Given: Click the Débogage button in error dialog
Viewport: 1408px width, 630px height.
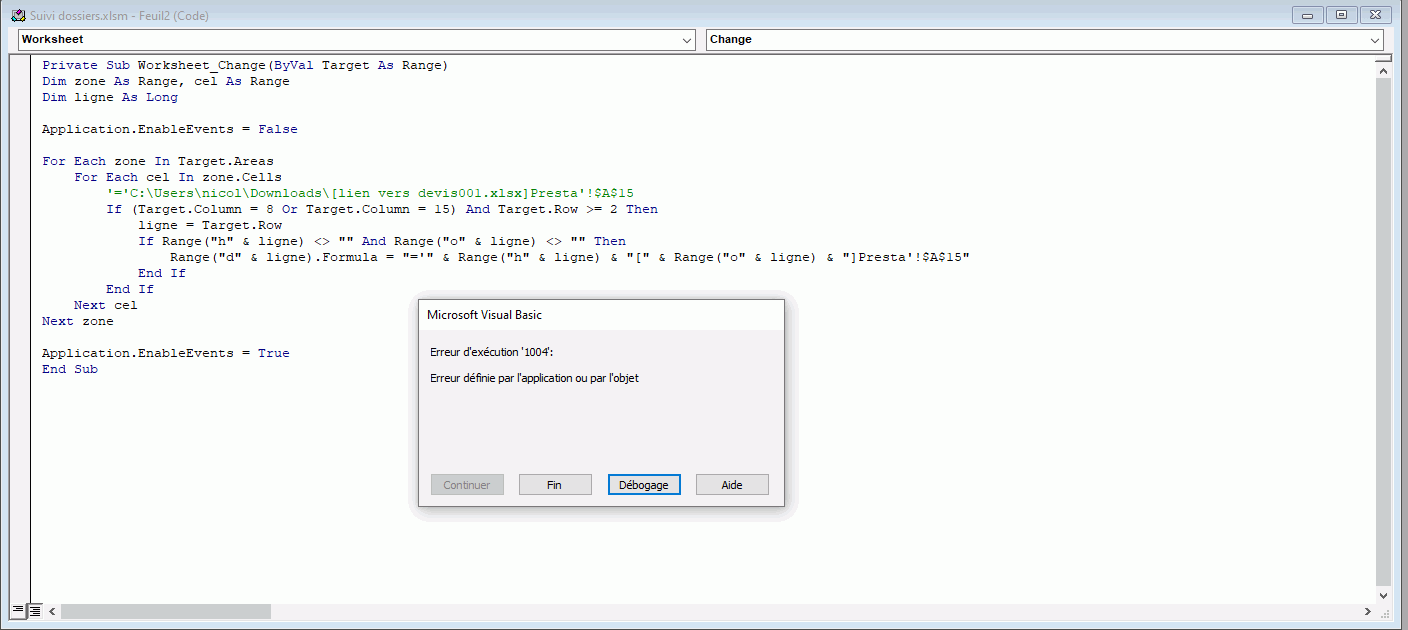Looking at the screenshot, I should pos(644,485).
